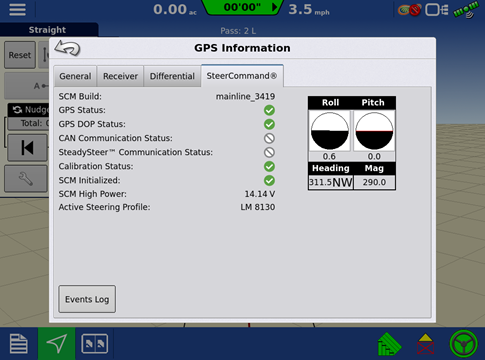Viewport: 485px width, 360px height.
Task: Toggle the implement master switch icon
Action: [426, 344]
